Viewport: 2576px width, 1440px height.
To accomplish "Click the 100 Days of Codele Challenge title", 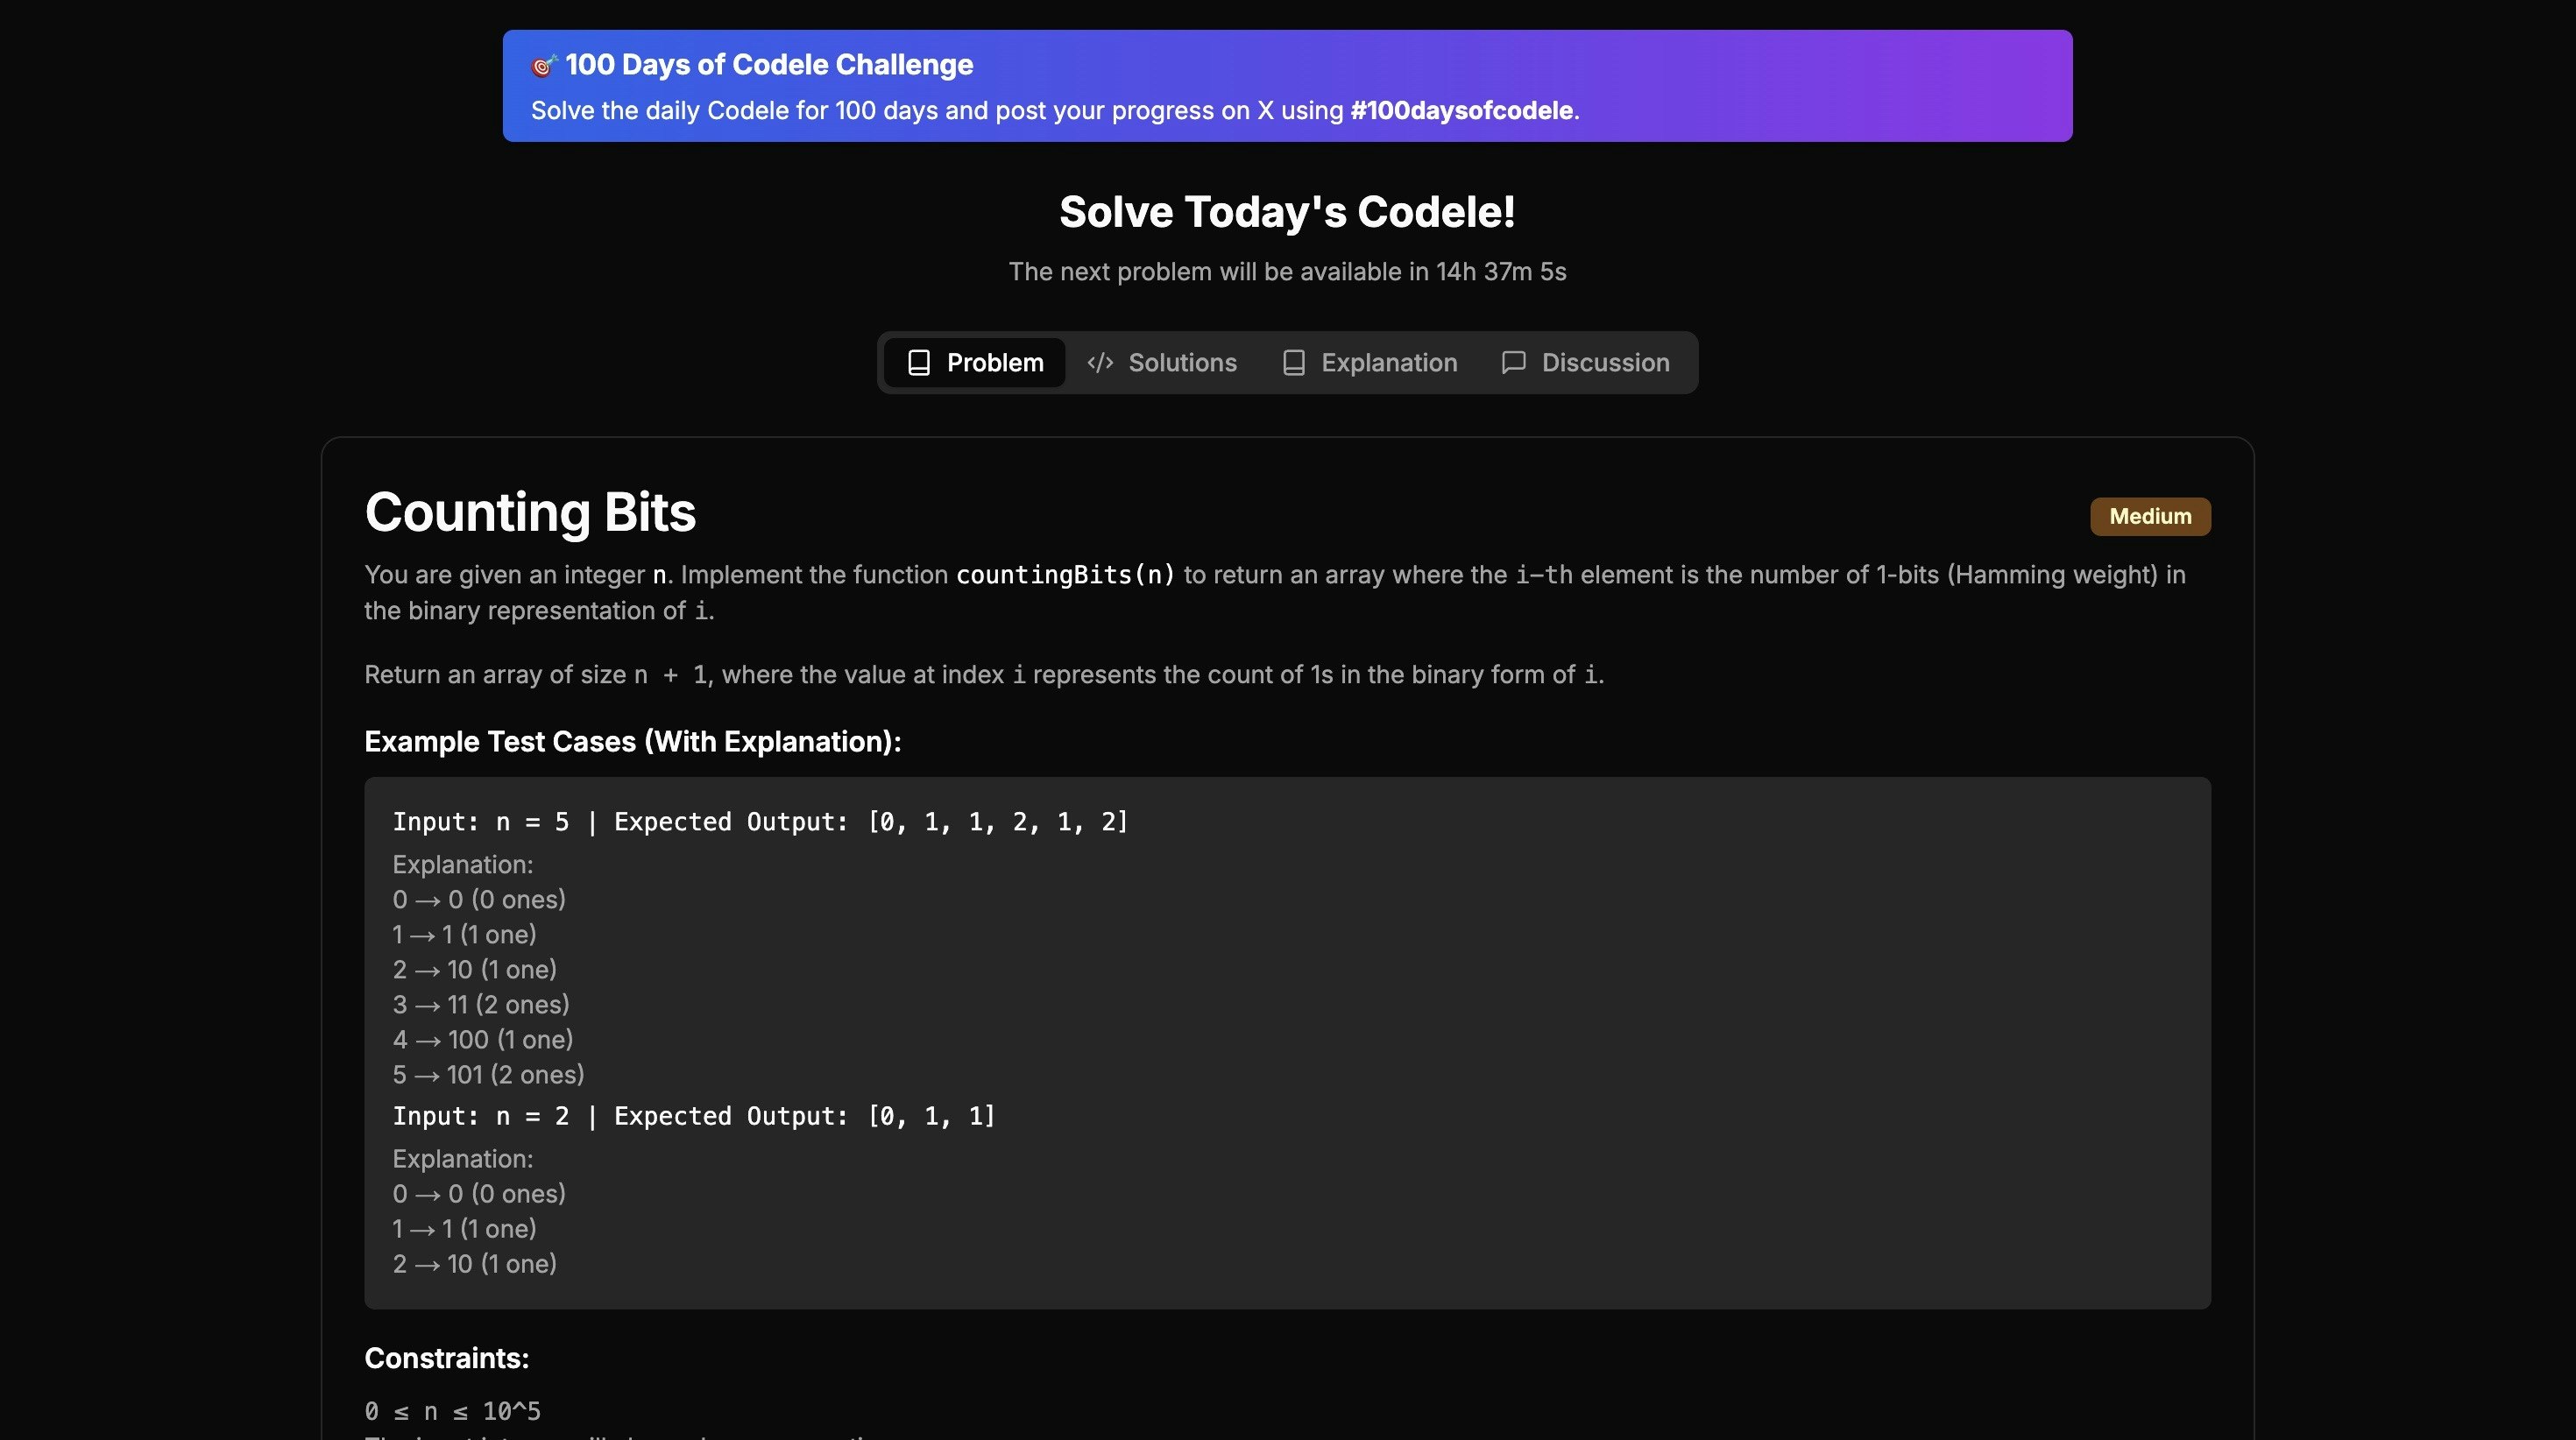I will (x=768, y=65).
